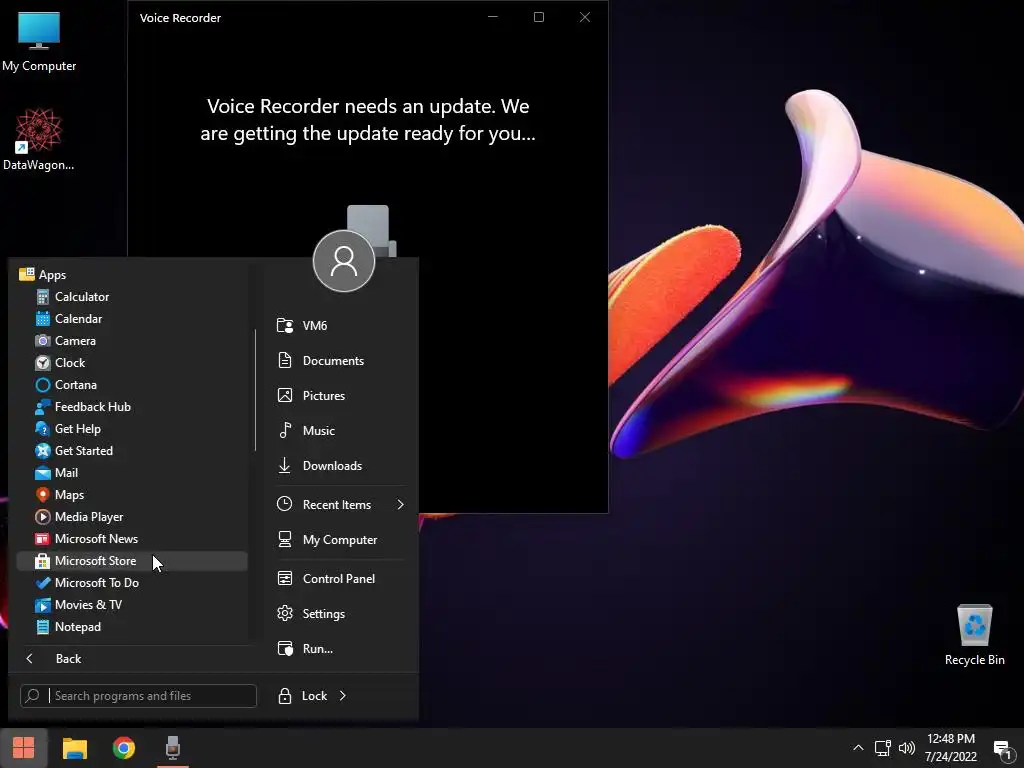The height and width of the screenshot is (768, 1024).
Task: Start the Clock app
Action: pos(132,362)
